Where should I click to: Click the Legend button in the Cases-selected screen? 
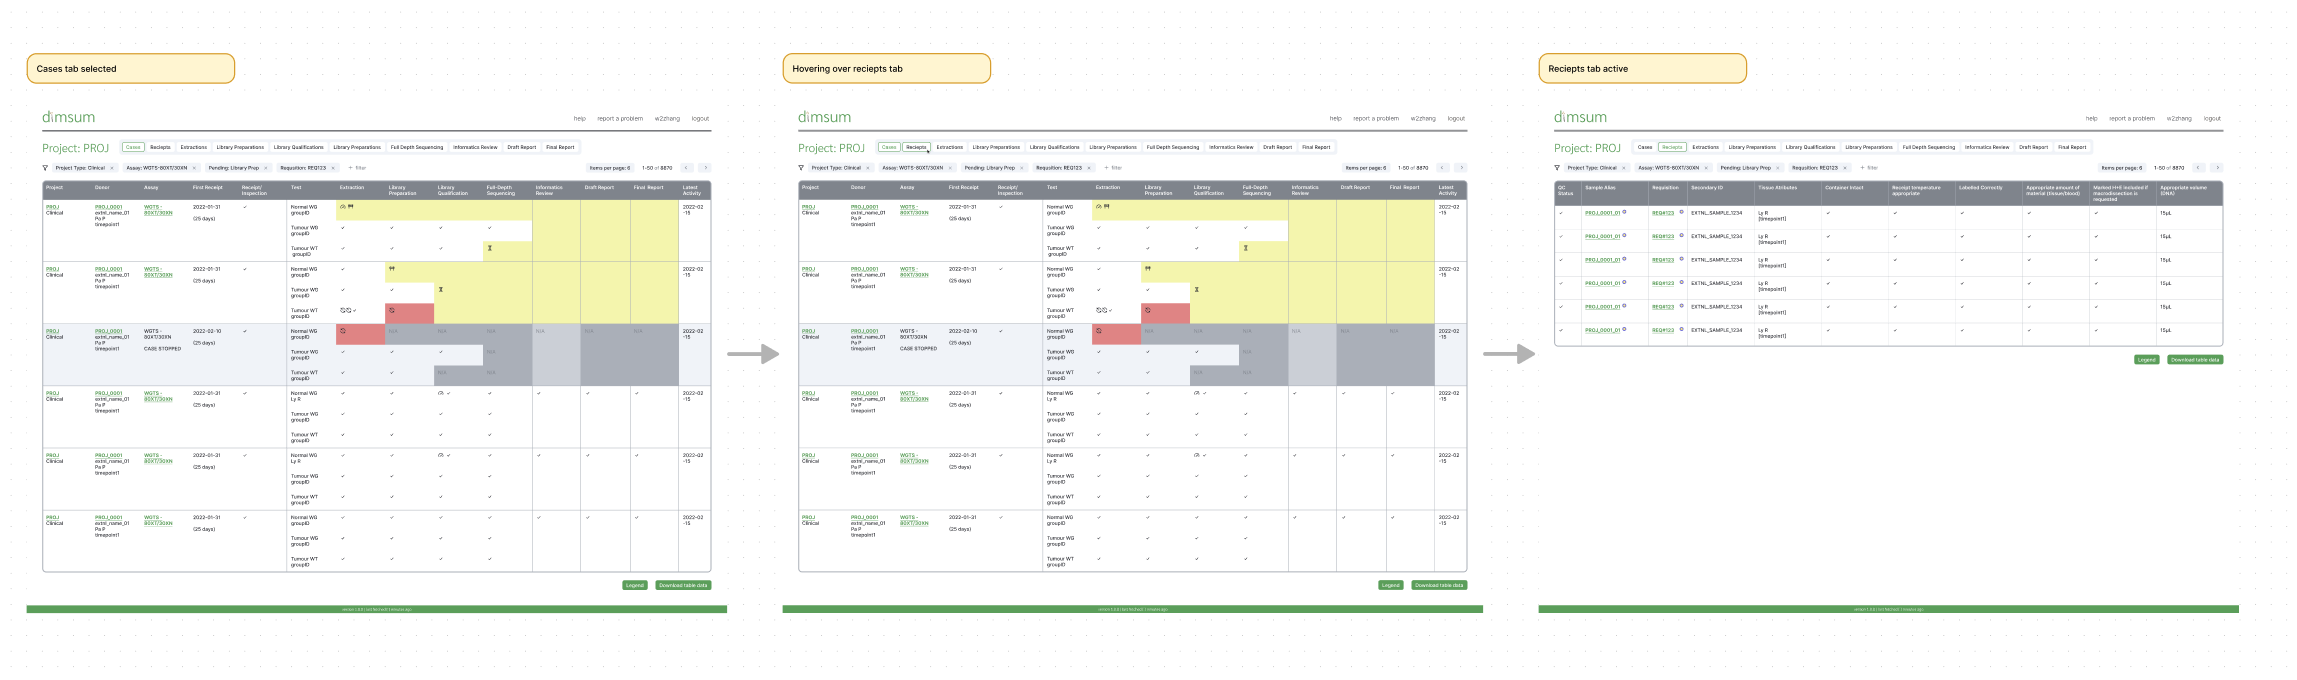(x=634, y=585)
